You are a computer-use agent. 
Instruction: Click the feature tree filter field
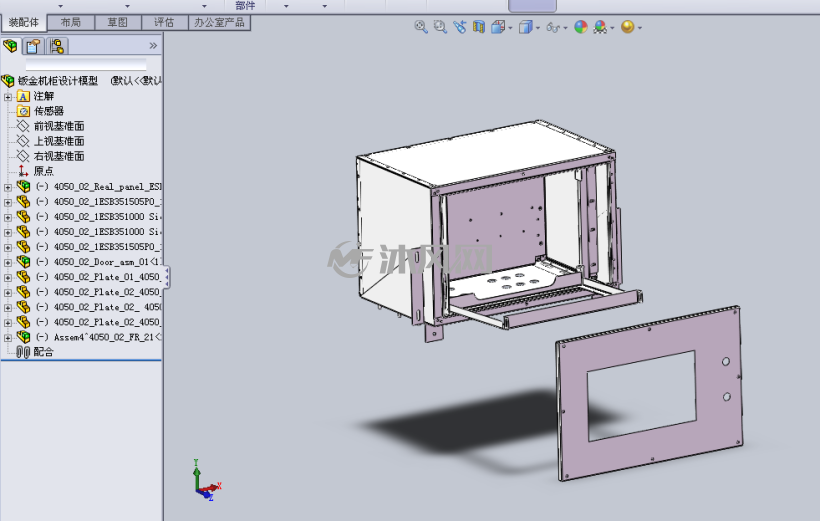86,65
